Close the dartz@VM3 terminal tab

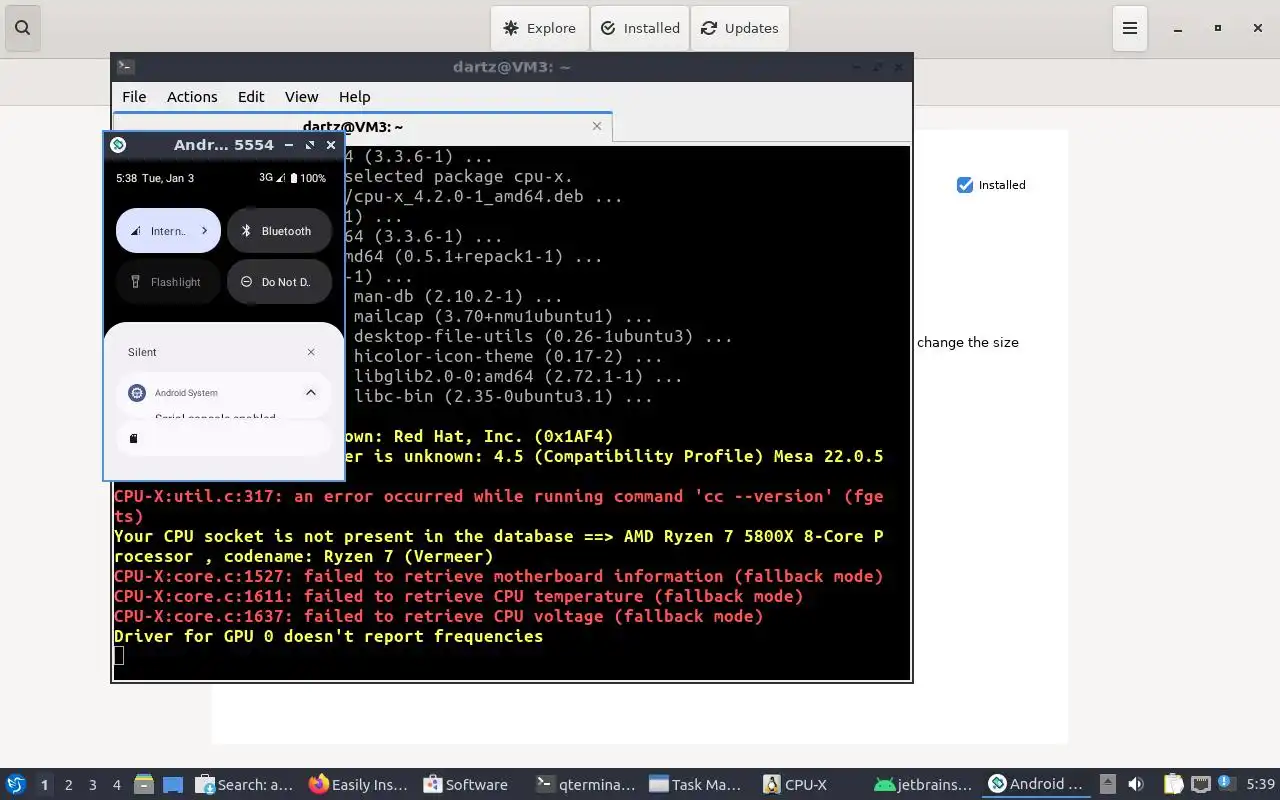pos(597,126)
